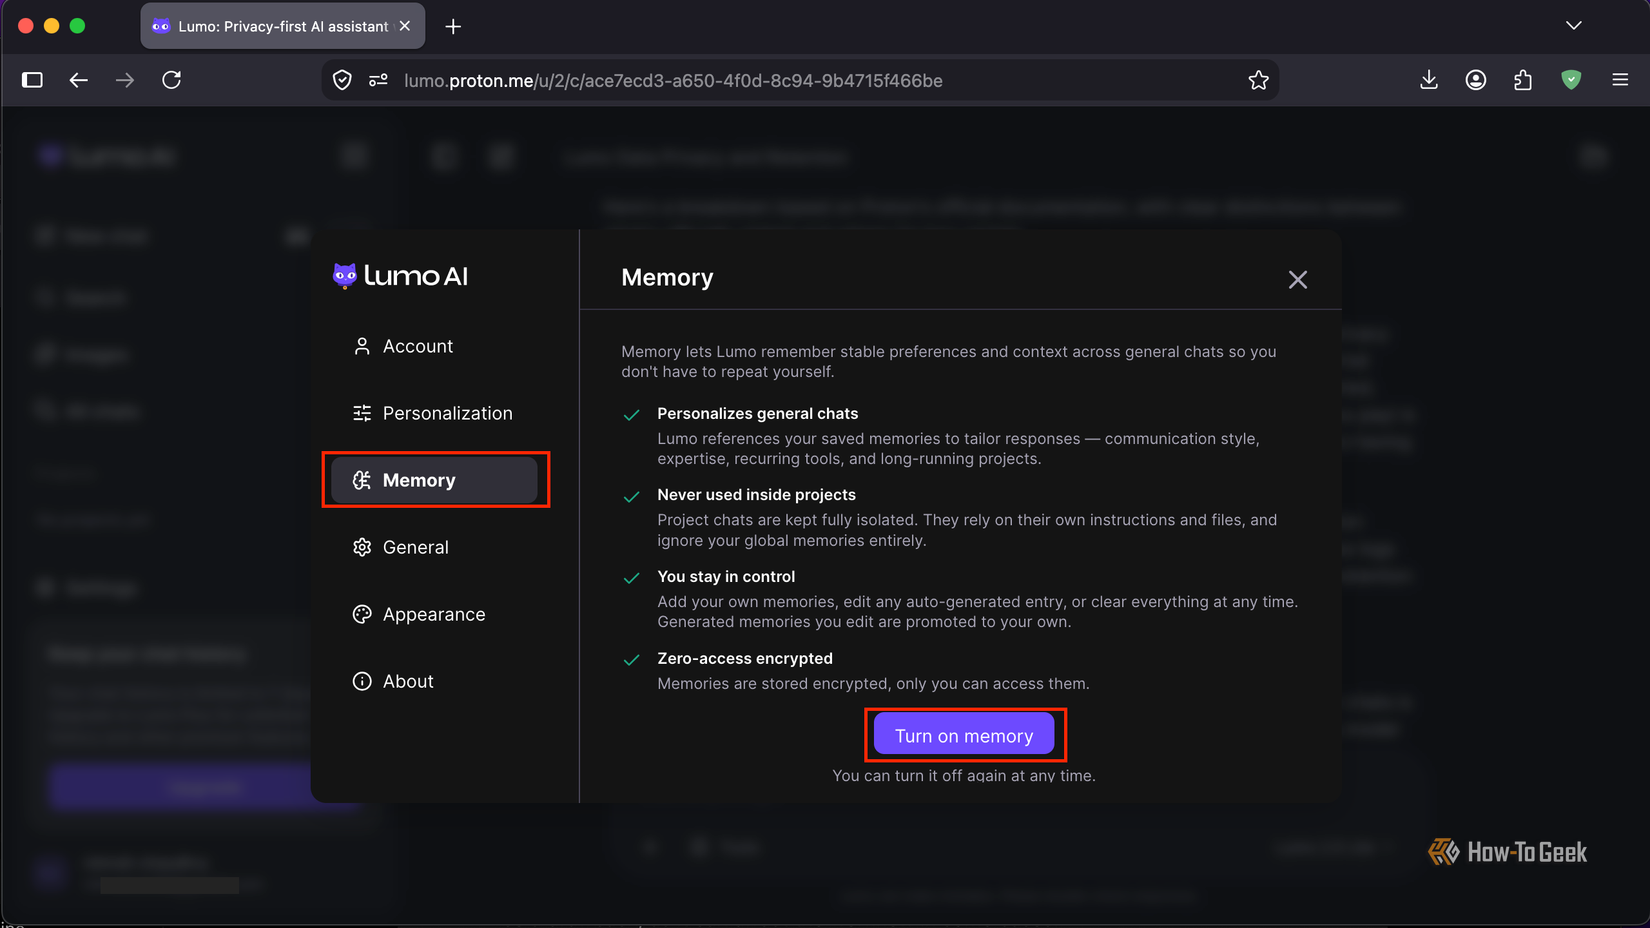Click the Memory brain icon
This screenshot has height=928, width=1650.
[362, 480]
